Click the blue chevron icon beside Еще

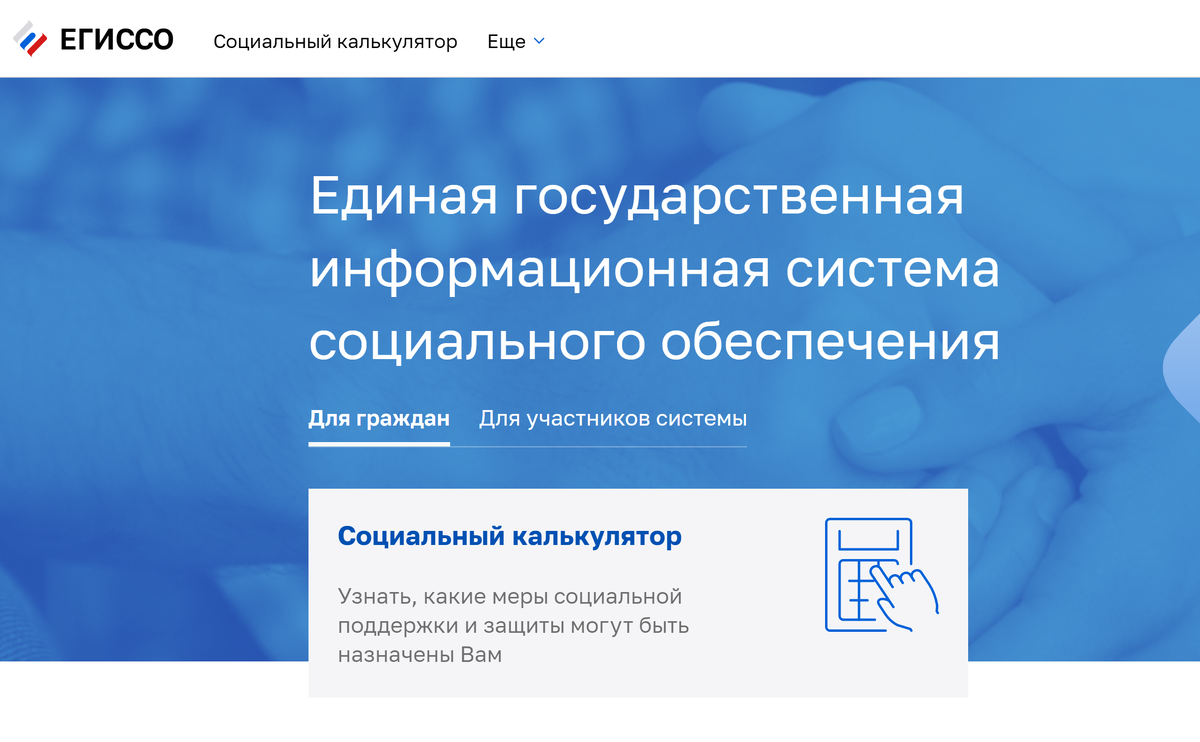540,41
